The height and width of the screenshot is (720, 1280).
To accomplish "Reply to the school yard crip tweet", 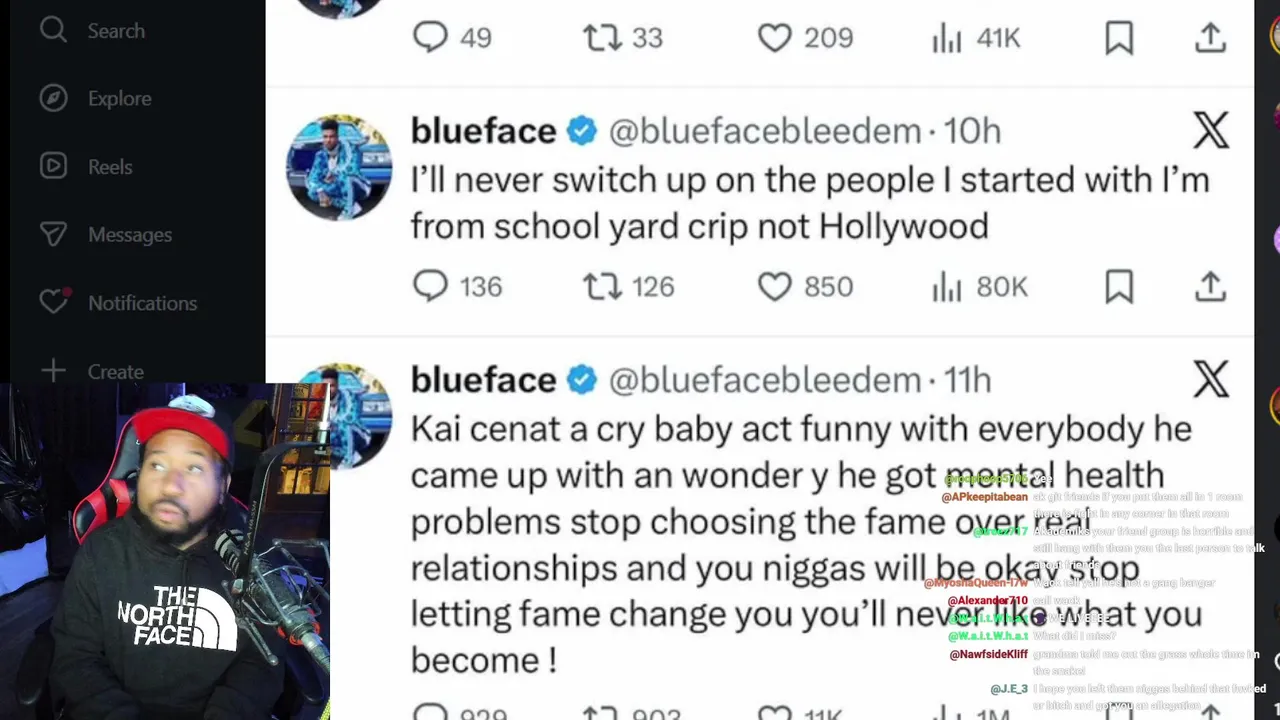I will click(431, 287).
